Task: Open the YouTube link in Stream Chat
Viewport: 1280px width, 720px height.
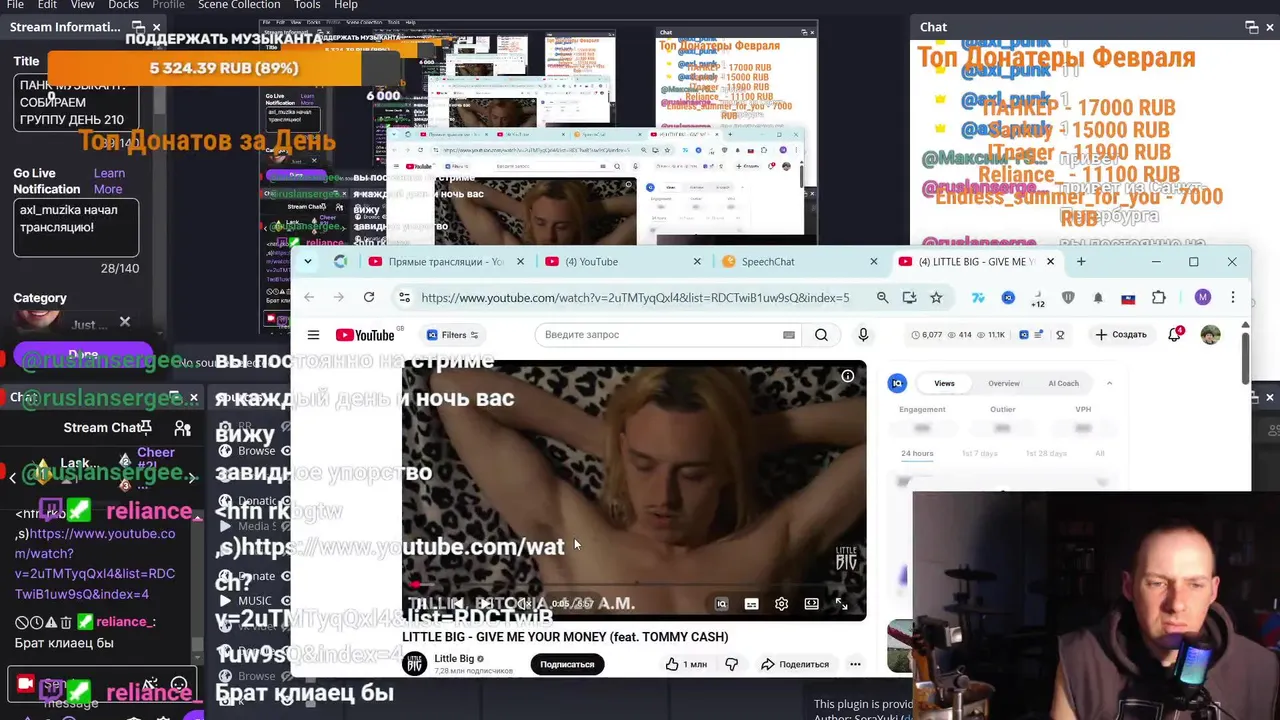Action: [95, 564]
